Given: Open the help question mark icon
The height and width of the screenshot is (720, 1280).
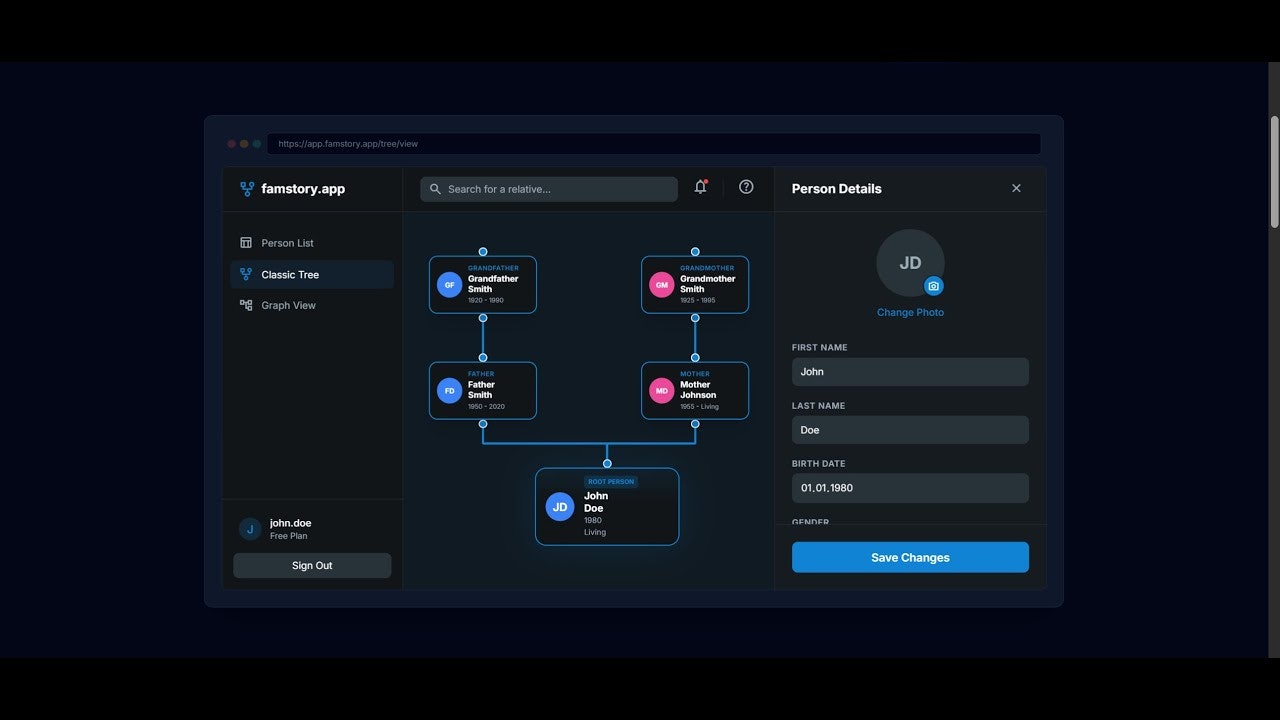Looking at the screenshot, I should click(x=746, y=187).
